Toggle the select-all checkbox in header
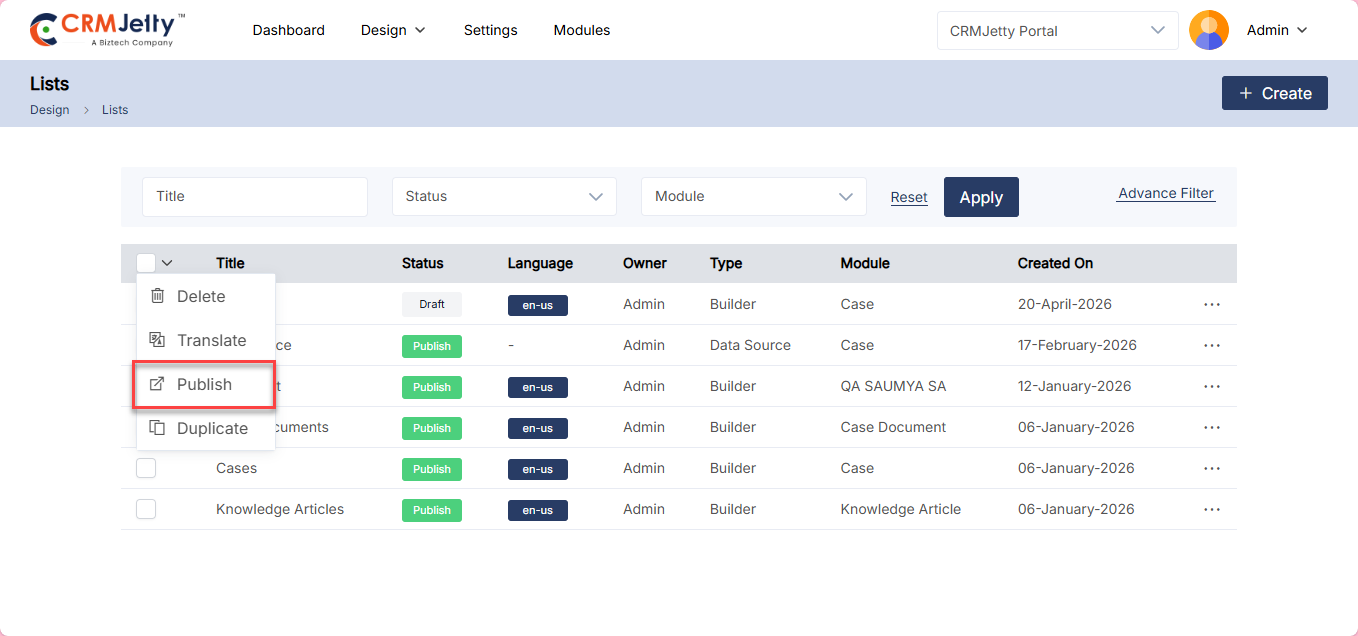The width and height of the screenshot is (1358, 636). tap(146, 263)
